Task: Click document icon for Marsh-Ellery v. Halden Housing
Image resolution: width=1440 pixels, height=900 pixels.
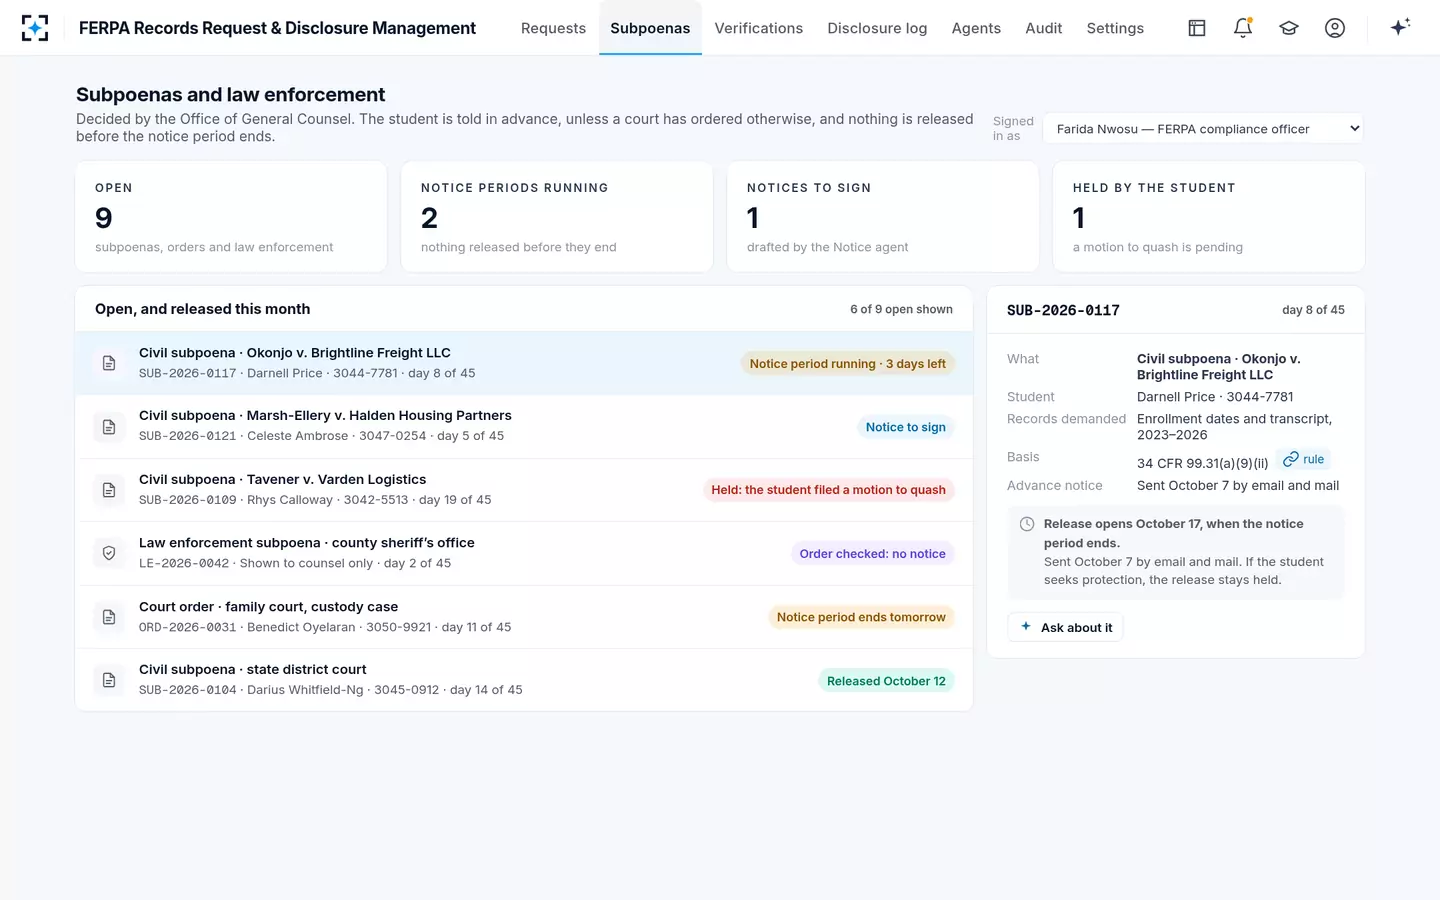Action: click(109, 427)
